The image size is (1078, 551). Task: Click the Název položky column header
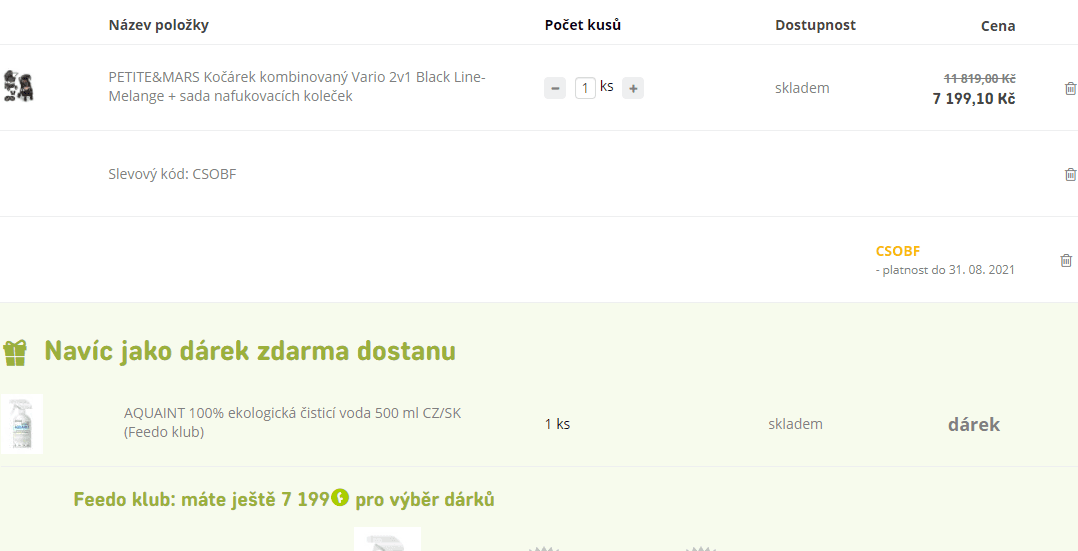[x=159, y=25]
